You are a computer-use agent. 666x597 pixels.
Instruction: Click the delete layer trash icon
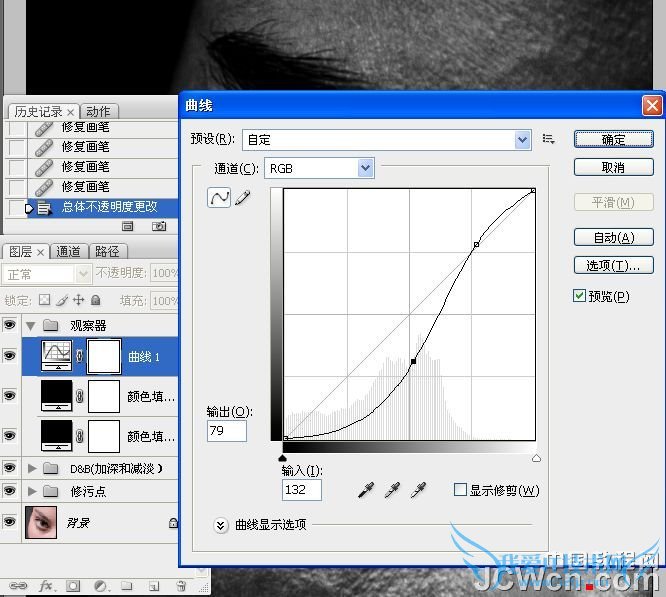180,586
